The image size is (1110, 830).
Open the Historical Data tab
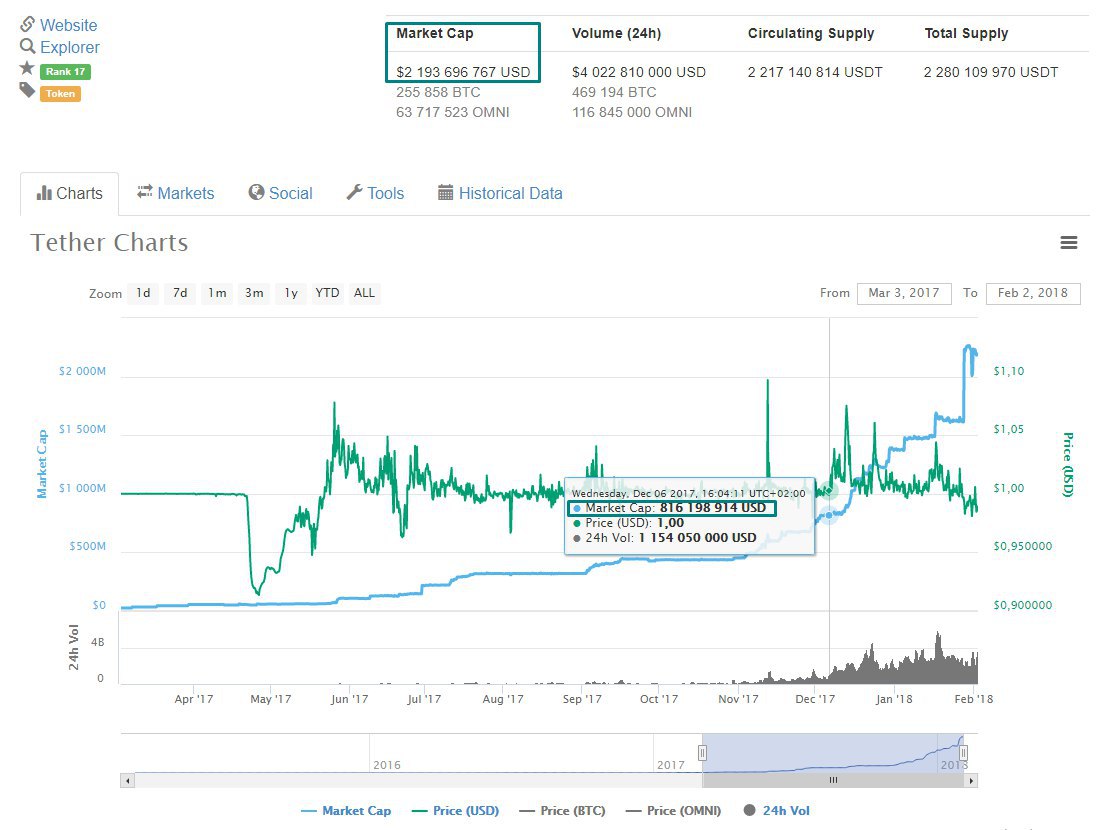tap(500, 193)
